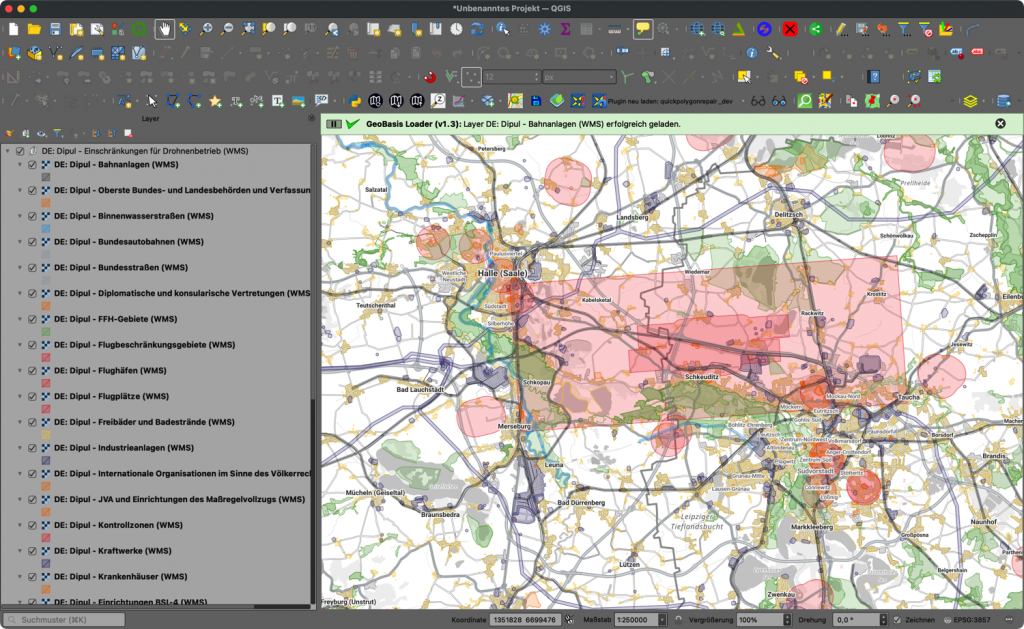1024x629 pixels.
Task: Collapse the Dipul Einschränkungen für Drohnenbetrieb group
Action: [x=8, y=151]
